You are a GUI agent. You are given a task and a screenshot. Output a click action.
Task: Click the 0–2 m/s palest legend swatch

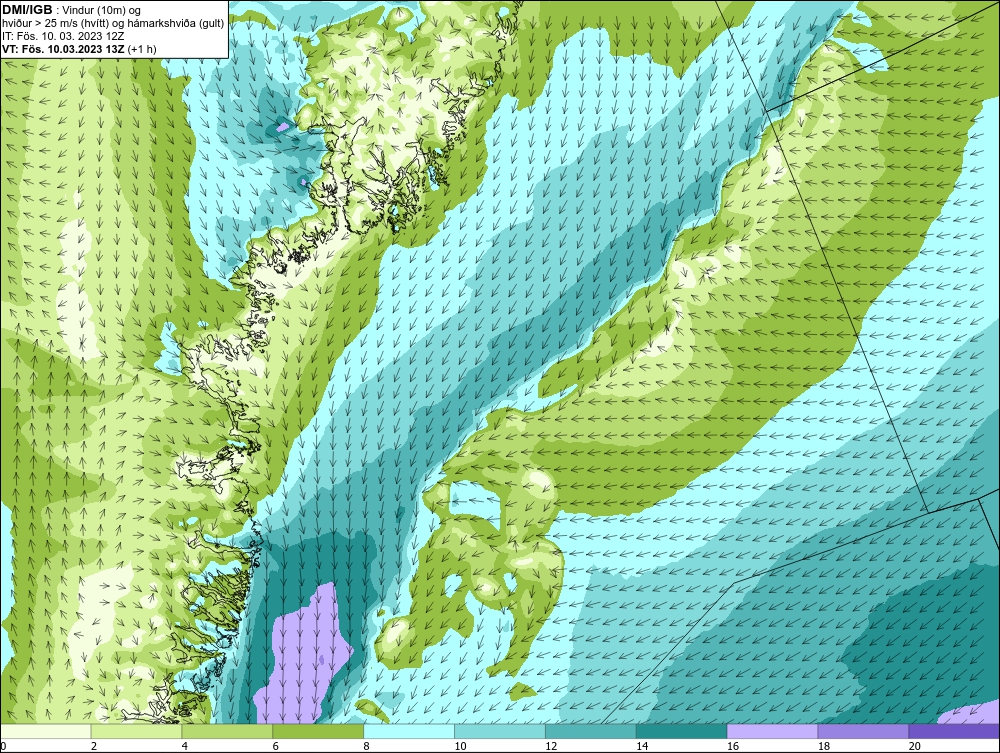46,731
